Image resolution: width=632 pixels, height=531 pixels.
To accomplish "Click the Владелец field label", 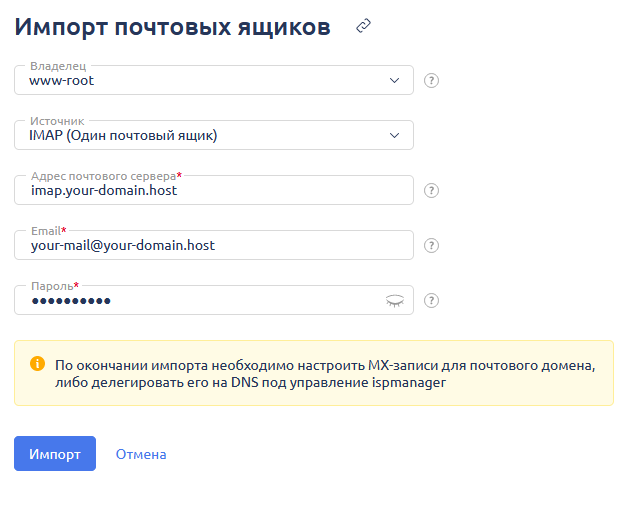I will [x=58, y=66].
